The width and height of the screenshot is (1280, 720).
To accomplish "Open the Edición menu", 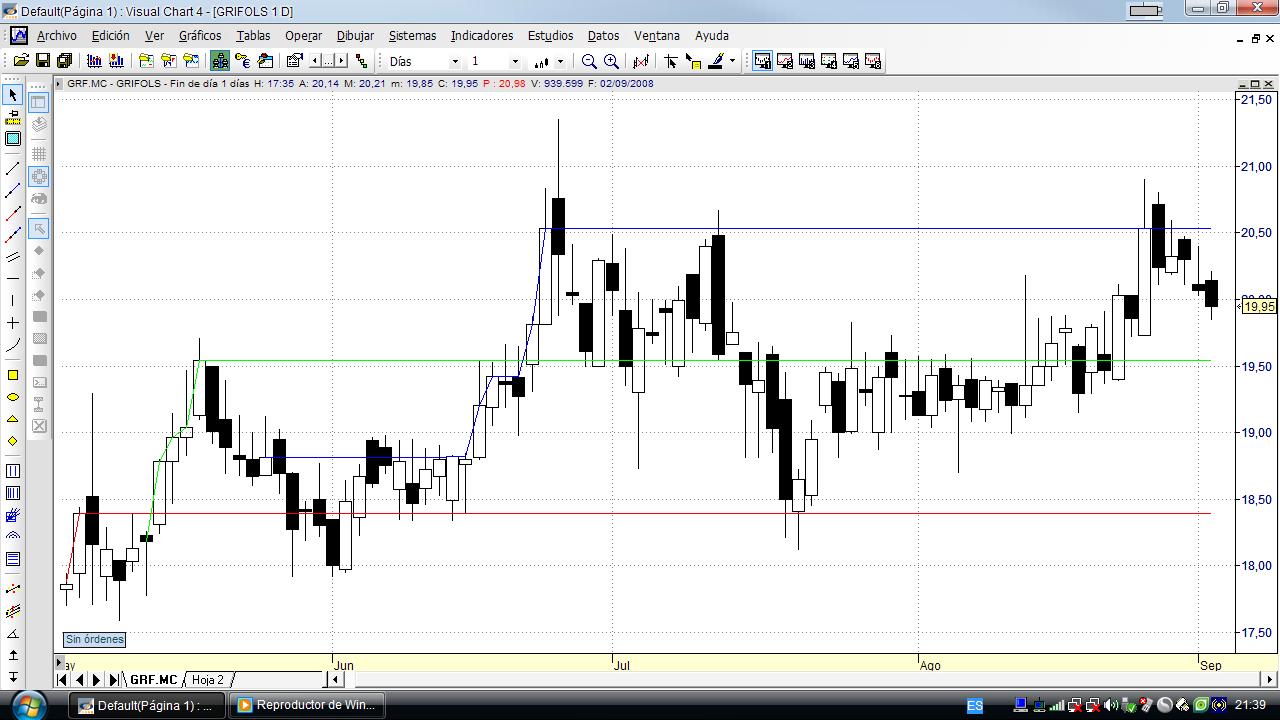I will 111,35.
